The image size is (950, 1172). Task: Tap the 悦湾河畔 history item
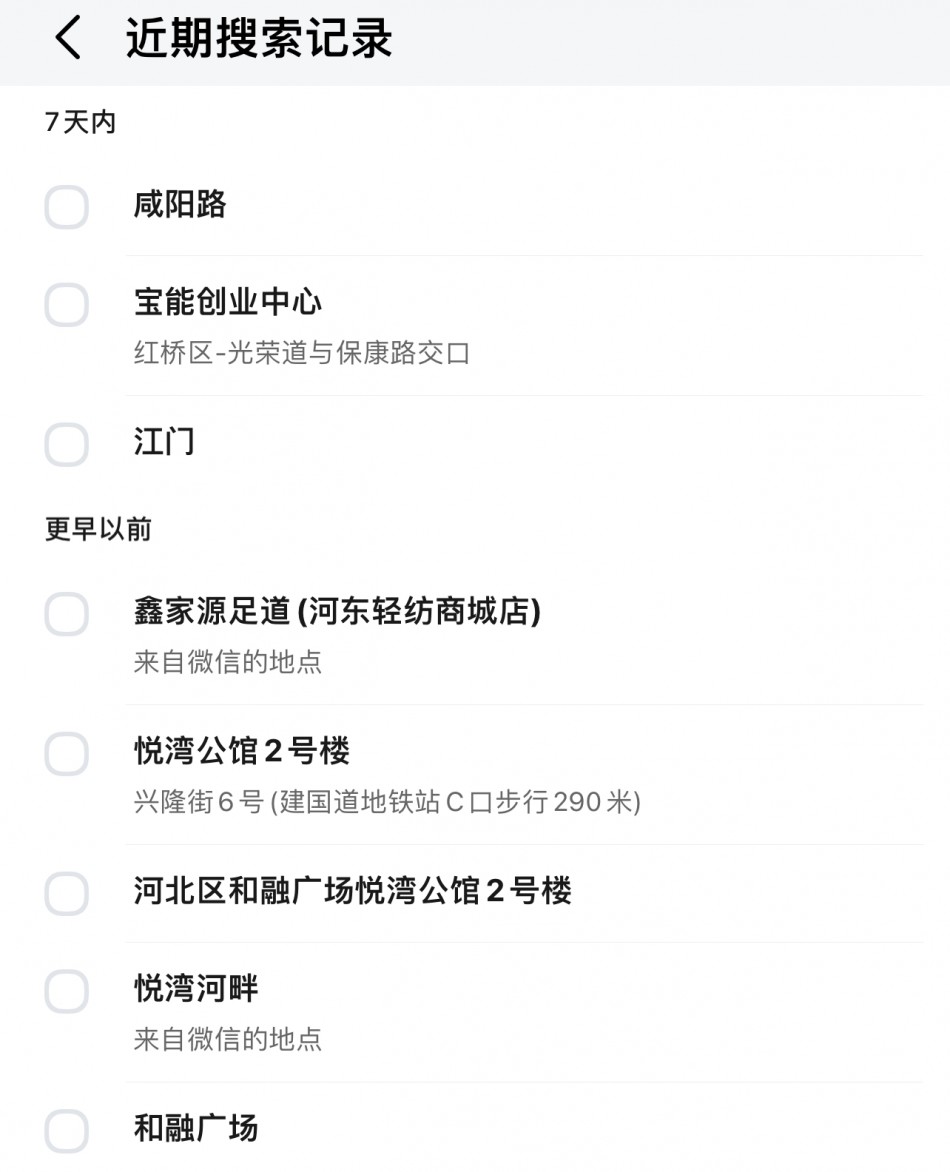[x=196, y=989]
